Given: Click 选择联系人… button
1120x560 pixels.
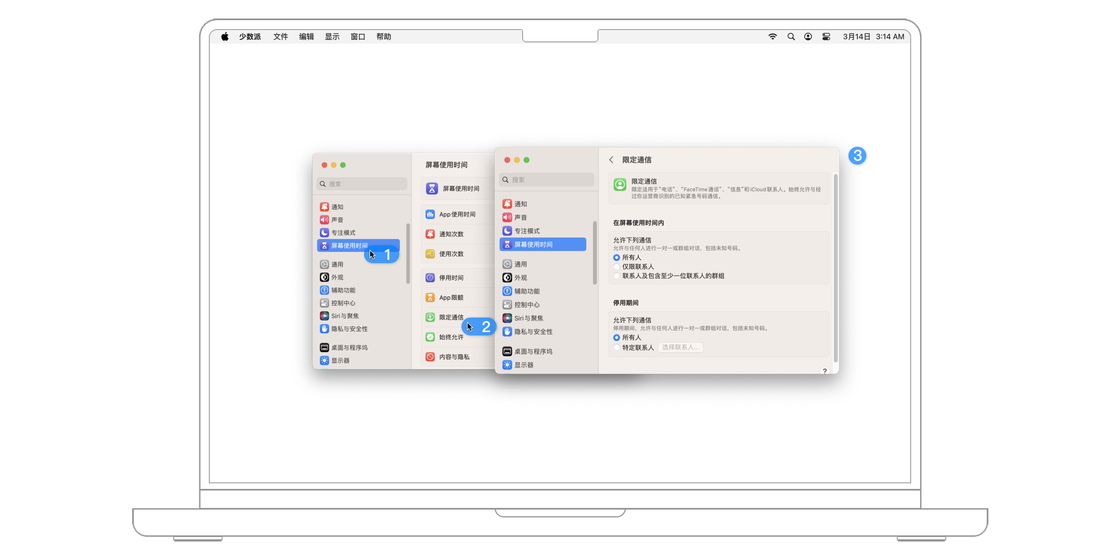Looking at the screenshot, I should point(681,347).
